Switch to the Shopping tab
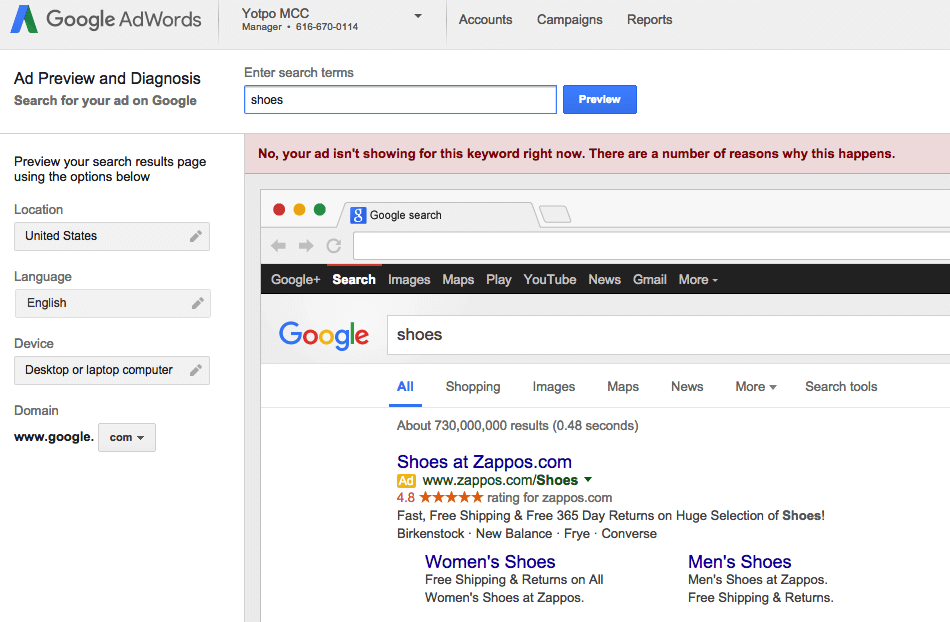Viewport: 950px width, 622px height. pyautogui.click(x=472, y=386)
